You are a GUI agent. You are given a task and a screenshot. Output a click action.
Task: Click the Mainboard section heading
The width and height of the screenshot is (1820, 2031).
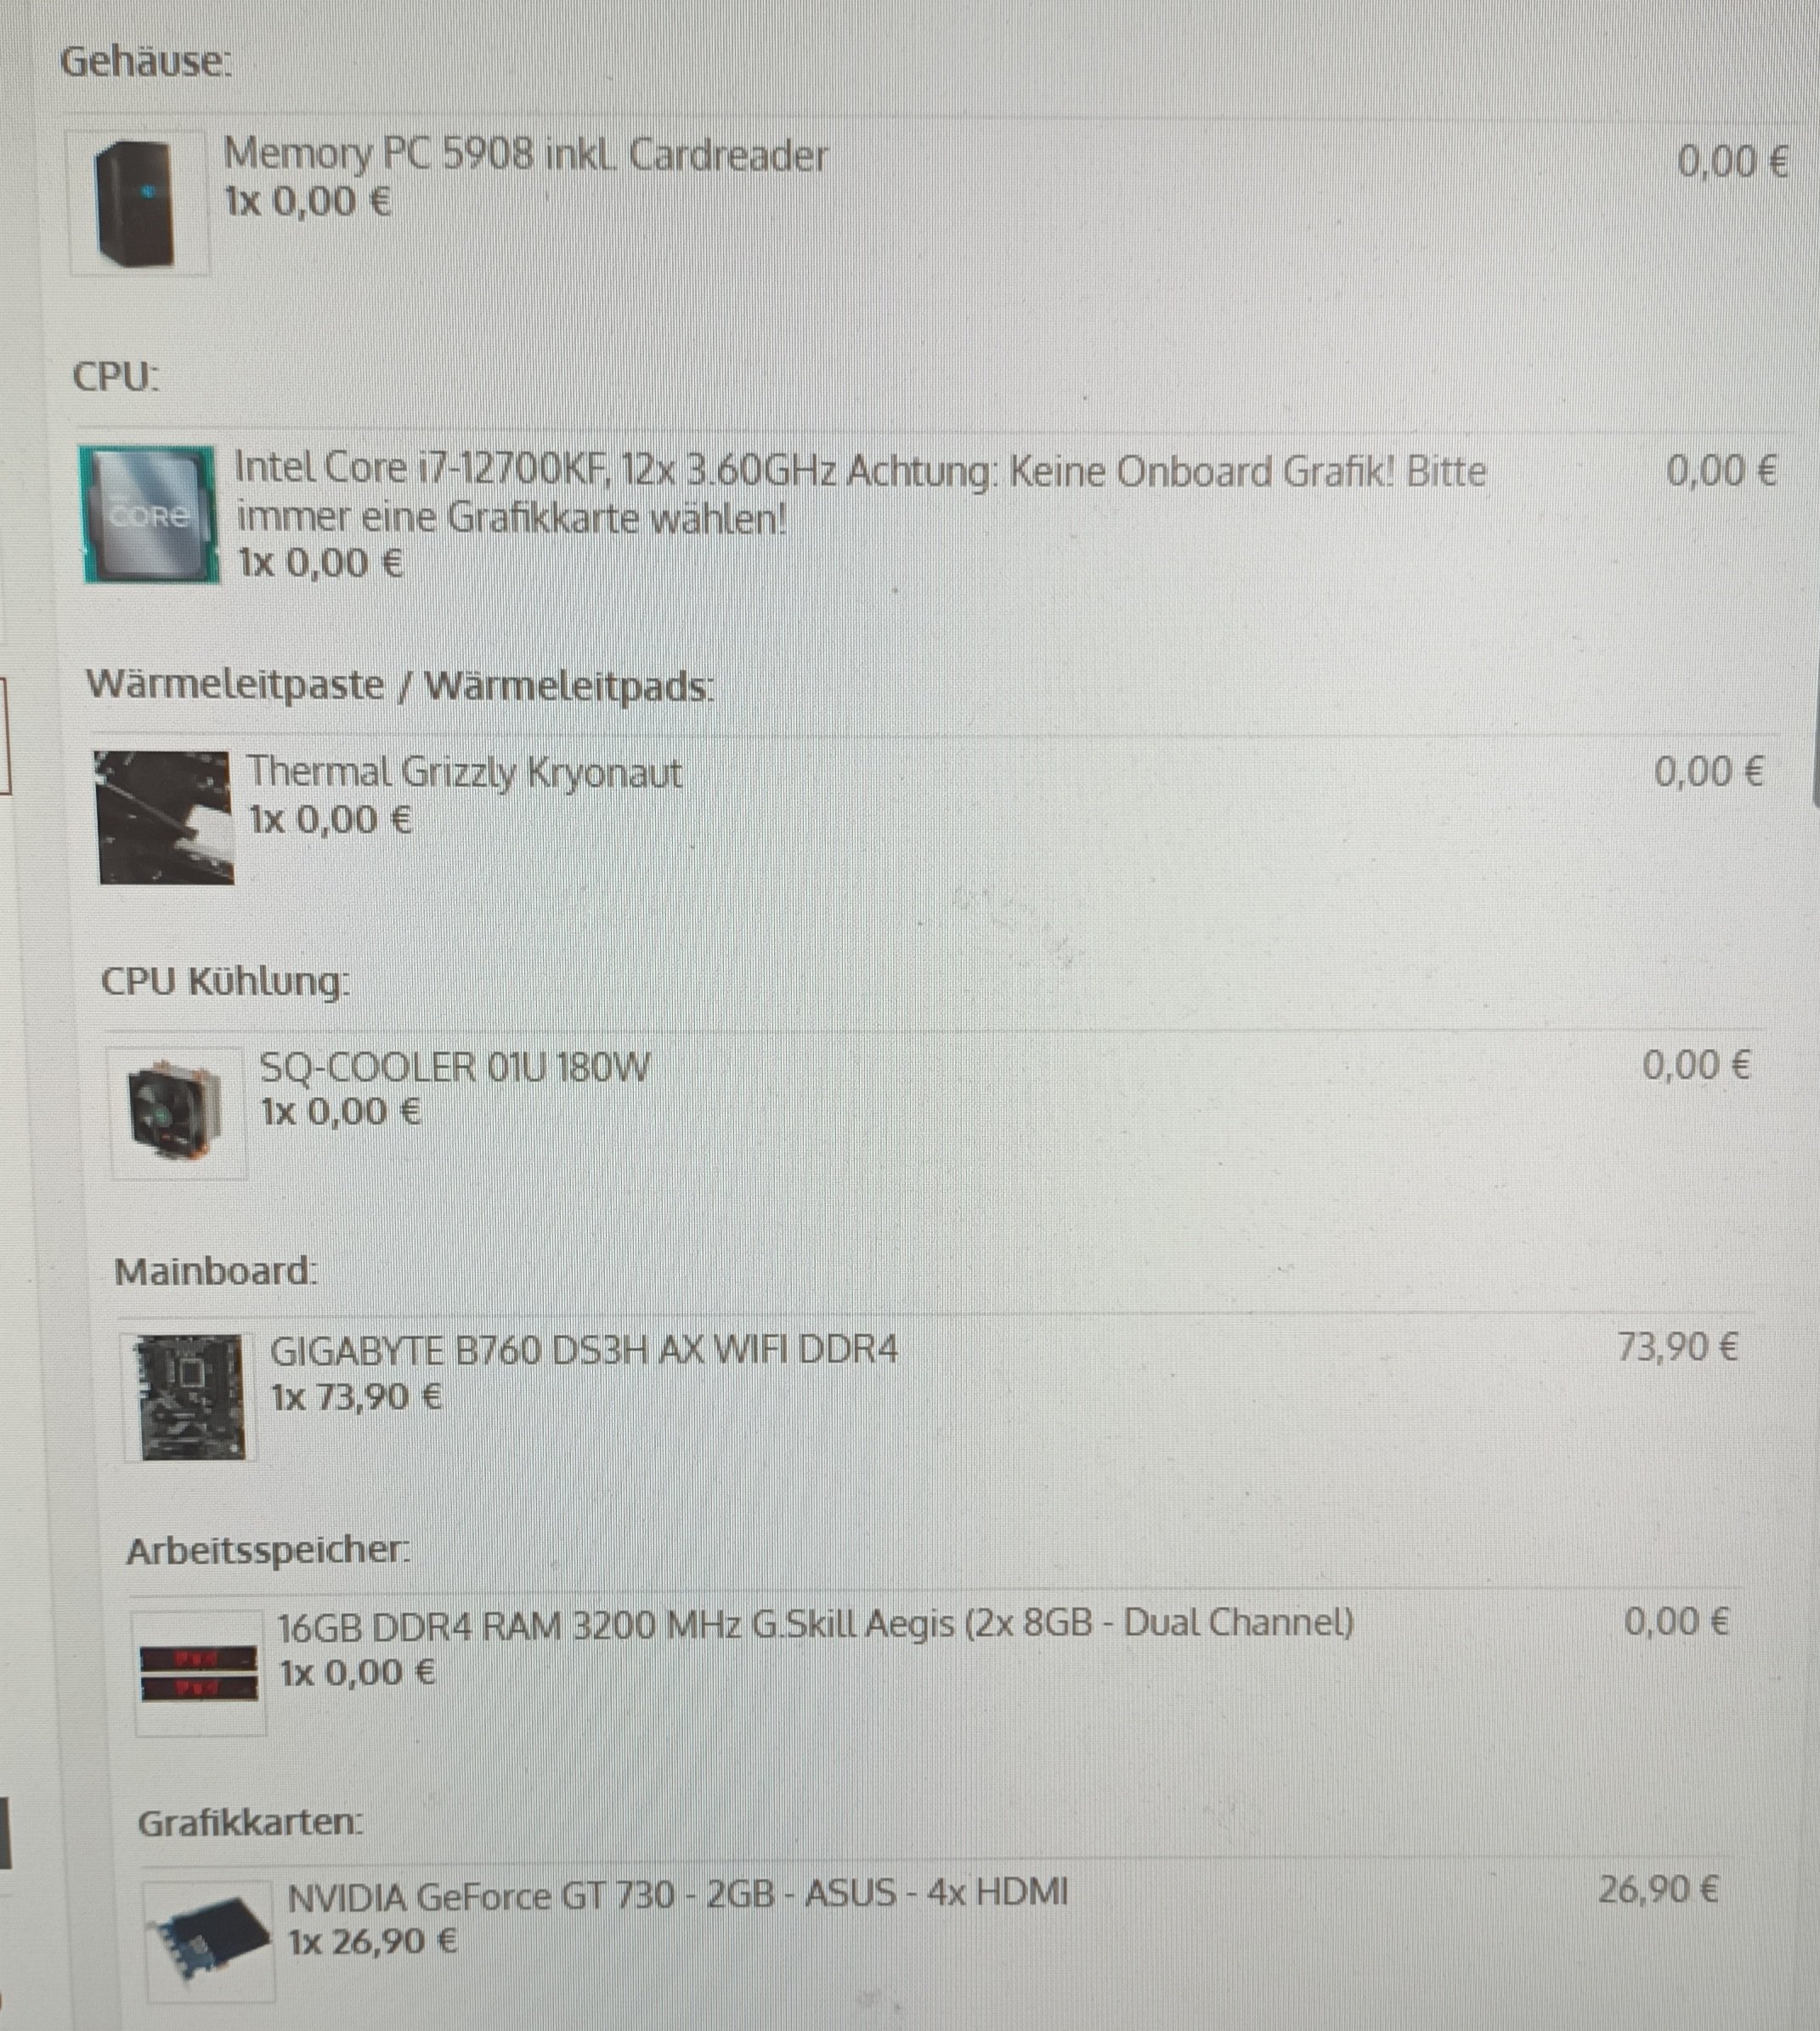click(x=216, y=1272)
